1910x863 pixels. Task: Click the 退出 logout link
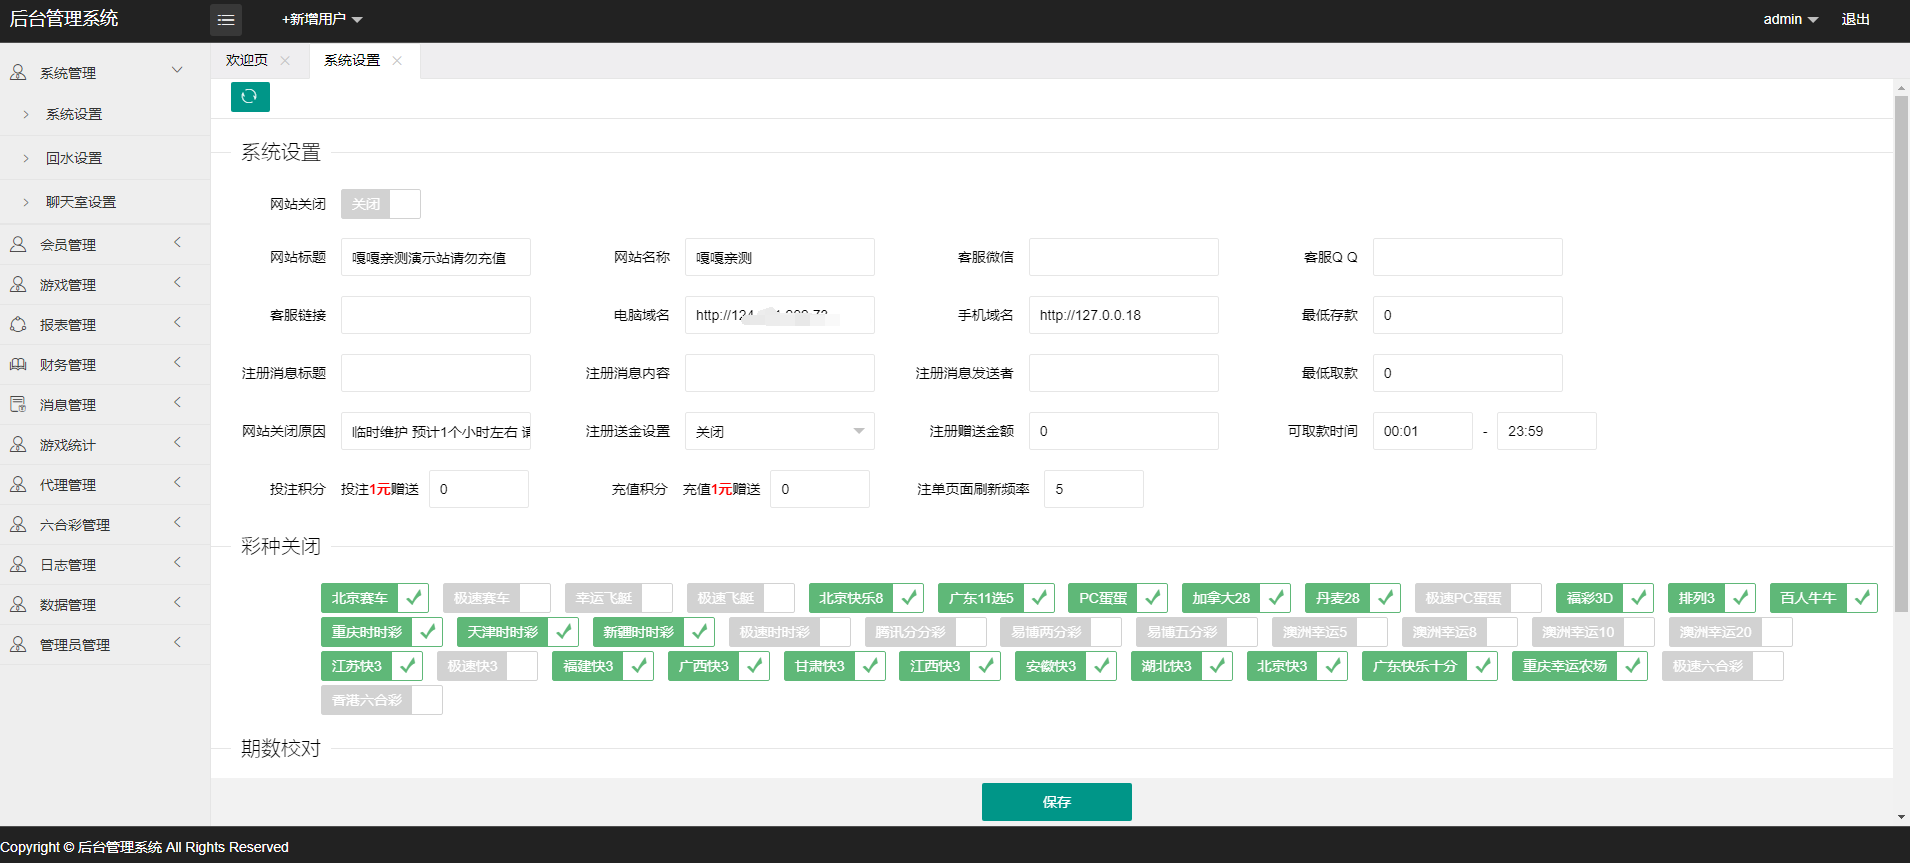(1855, 20)
